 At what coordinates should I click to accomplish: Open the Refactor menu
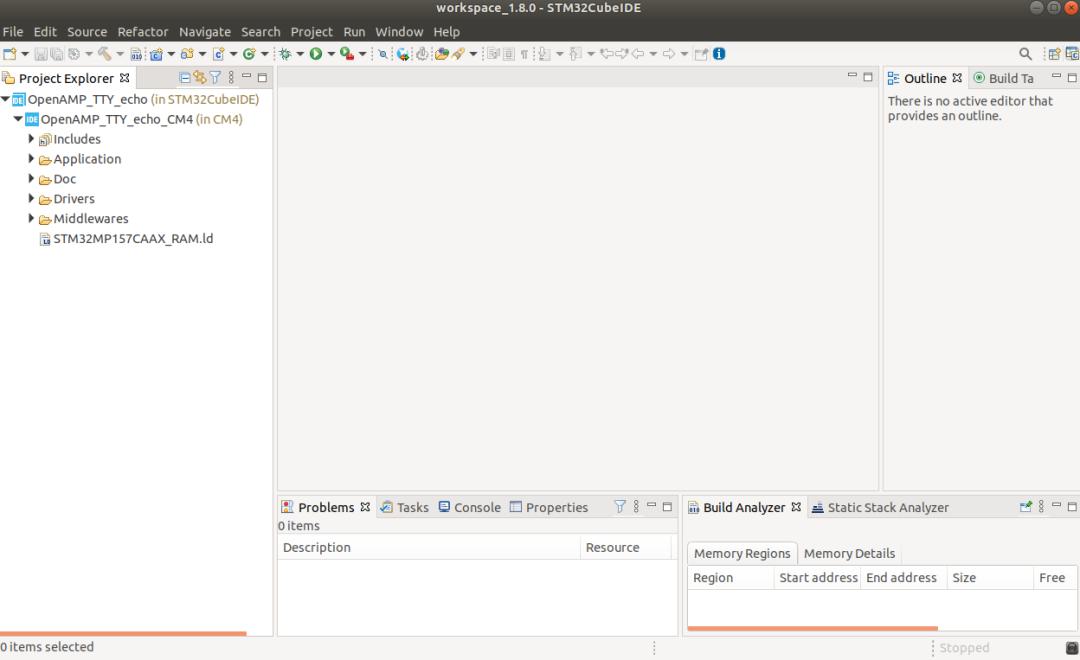143,32
